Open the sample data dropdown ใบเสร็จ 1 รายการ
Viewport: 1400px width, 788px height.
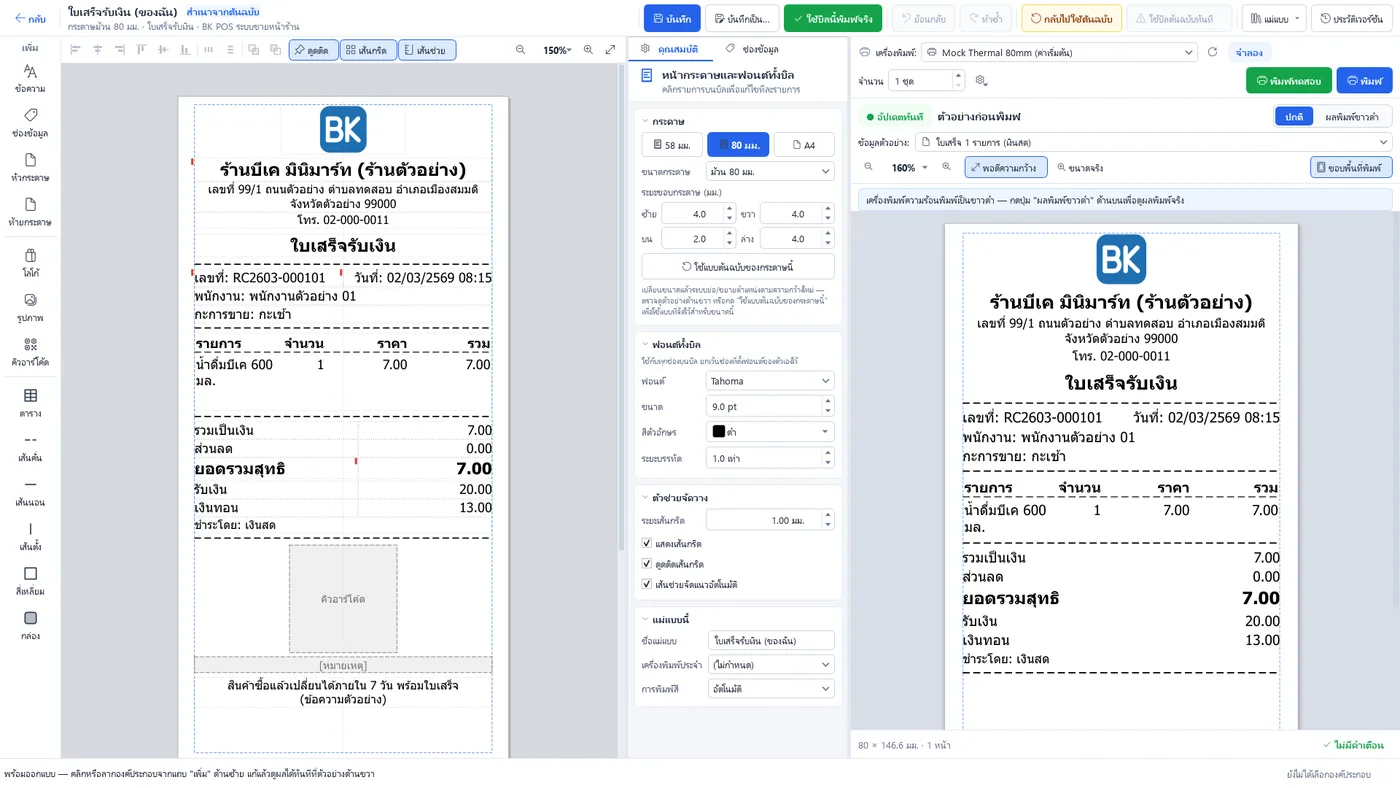tap(1154, 142)
